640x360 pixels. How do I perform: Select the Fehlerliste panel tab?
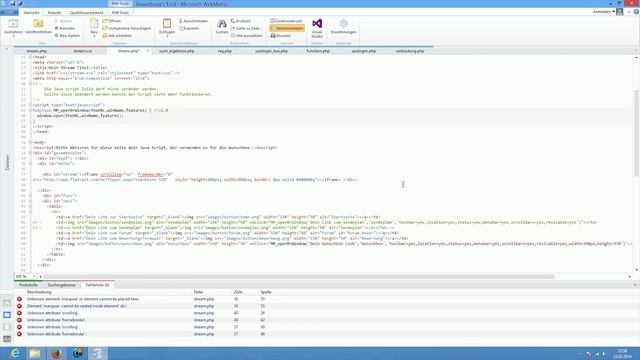click(x=97, y=285)
